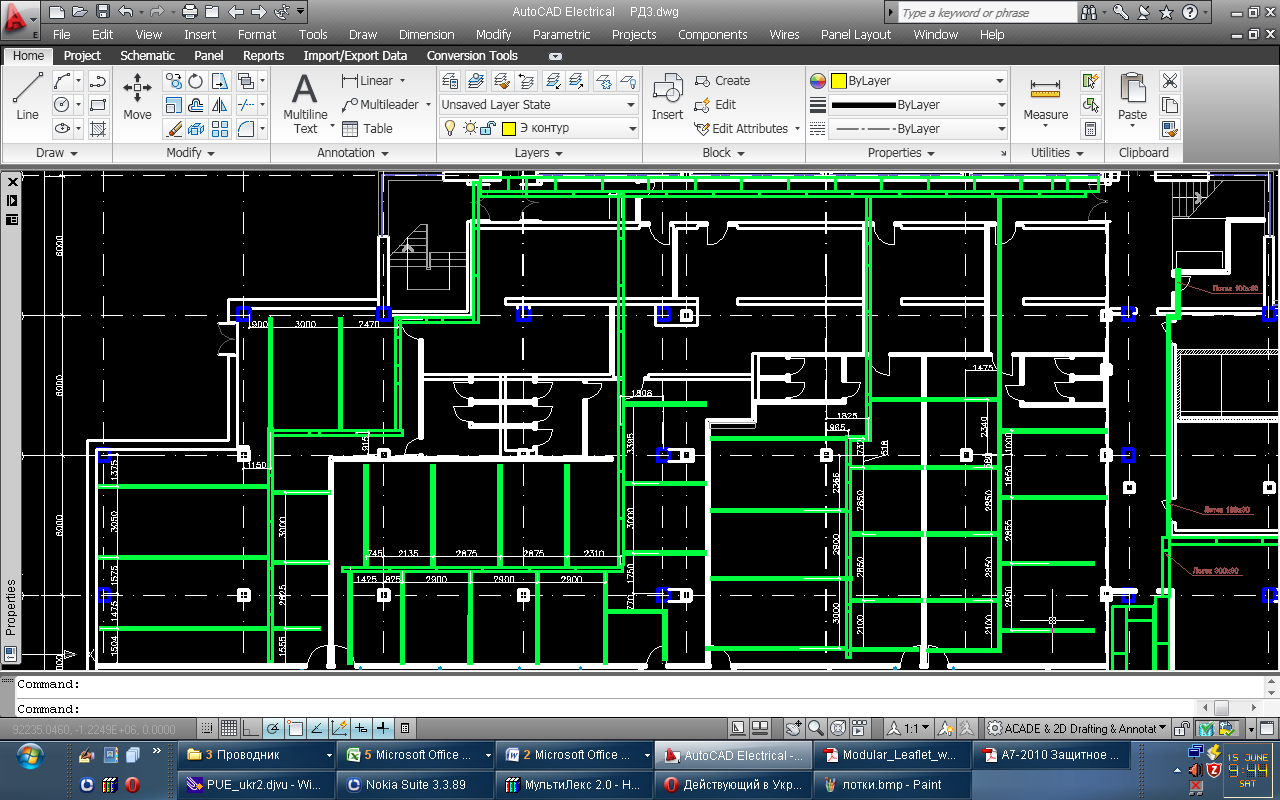Expand the ByLayer lineweight dropdown
This screenshot has width=1280, height=800.
pyautogui.click(x=1000, y=105)
